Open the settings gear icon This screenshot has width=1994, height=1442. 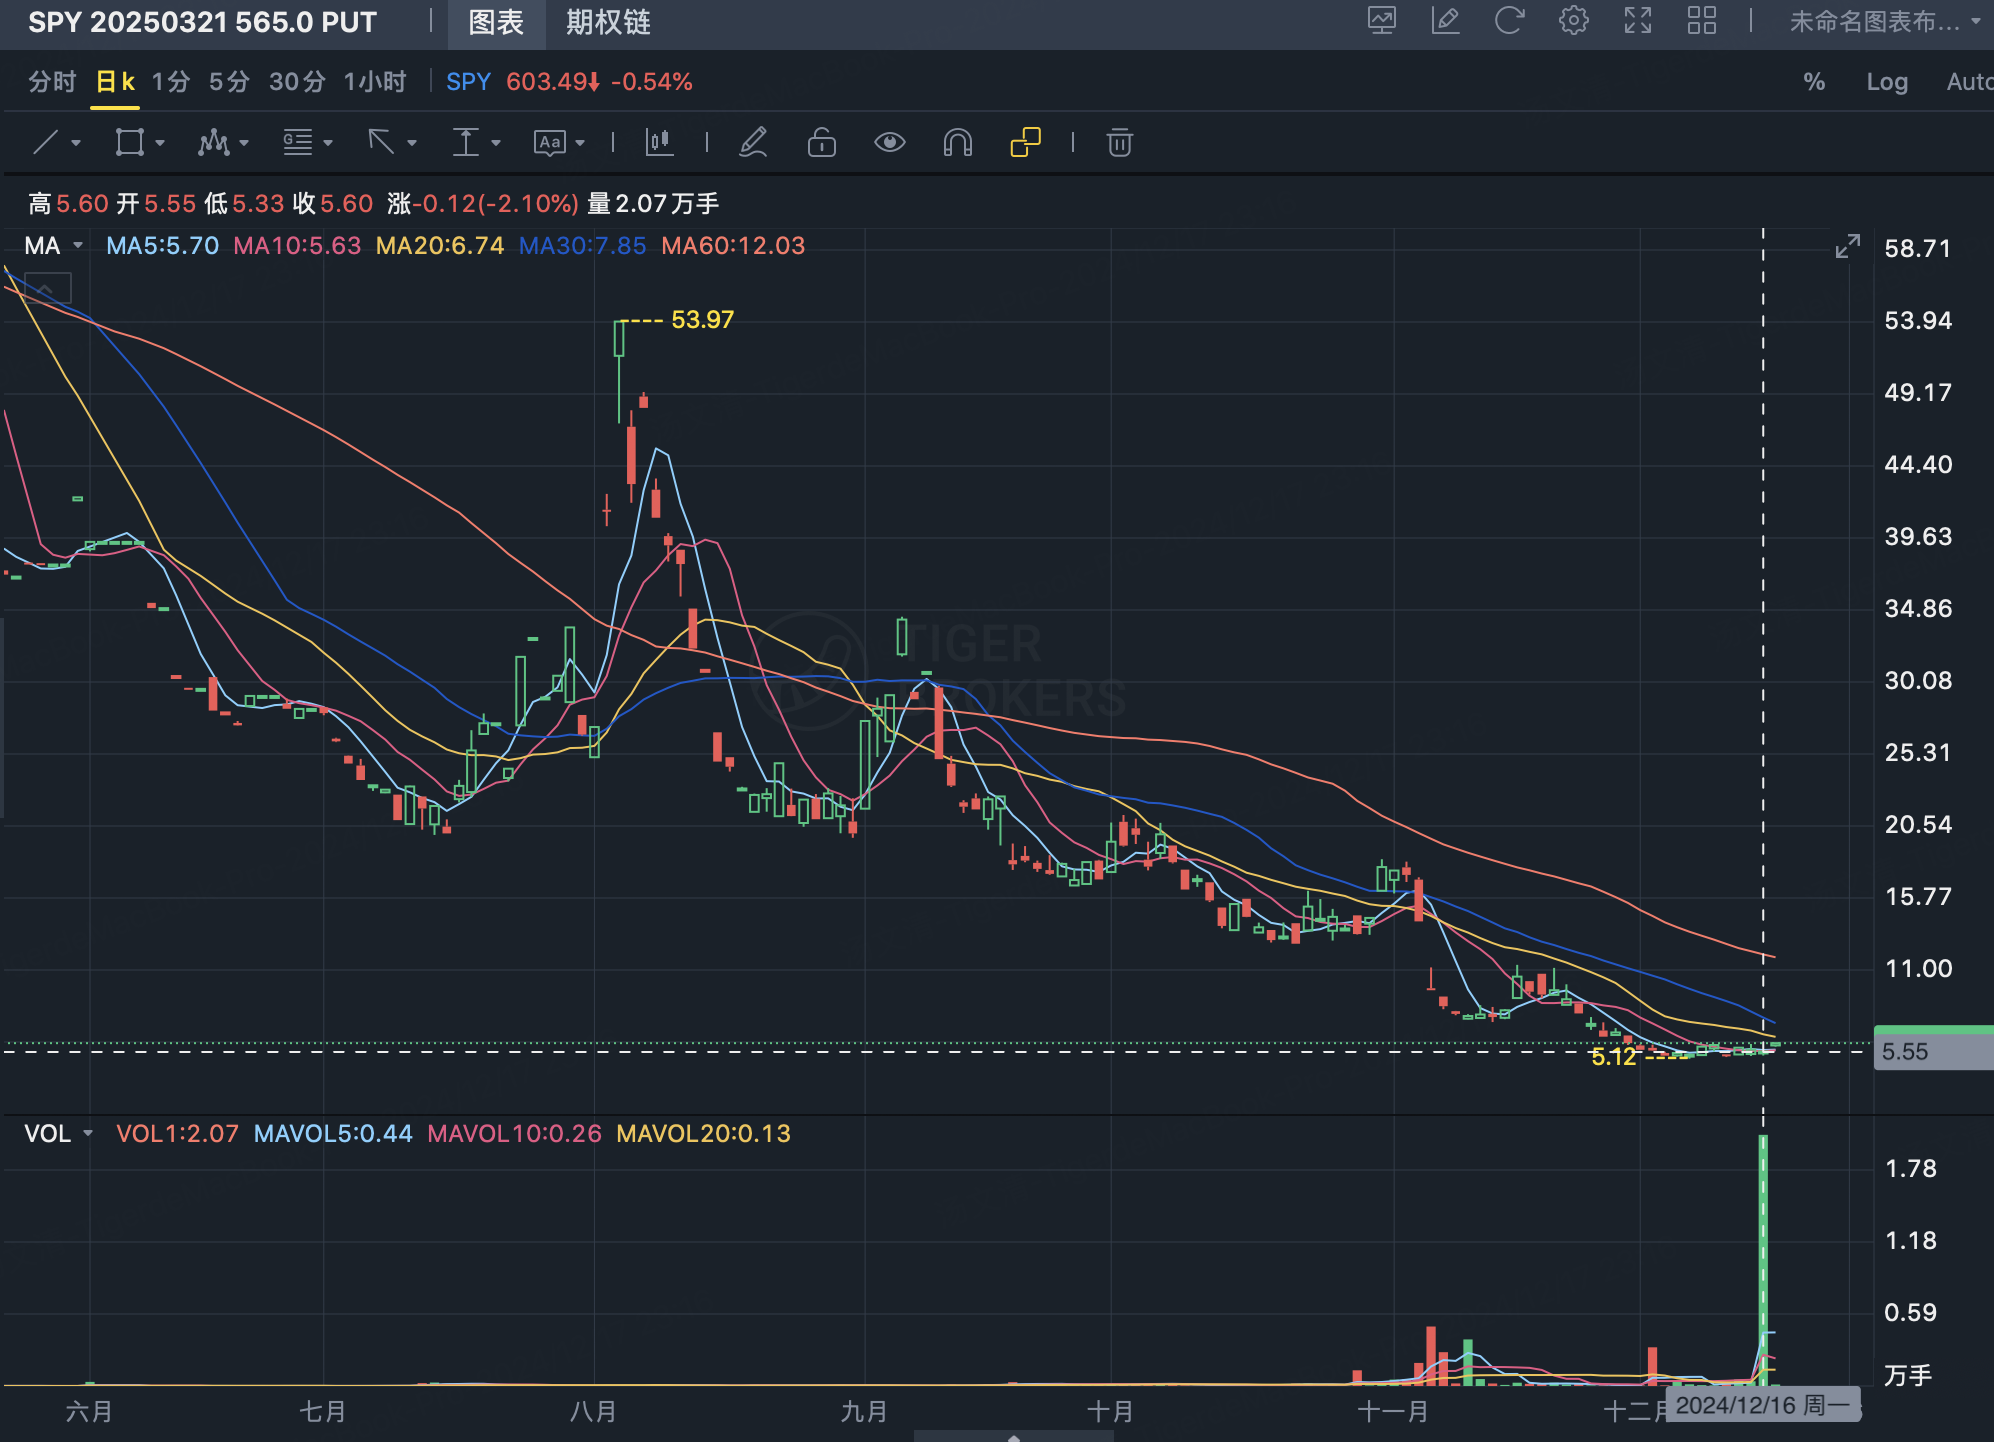click(1573, 21)
